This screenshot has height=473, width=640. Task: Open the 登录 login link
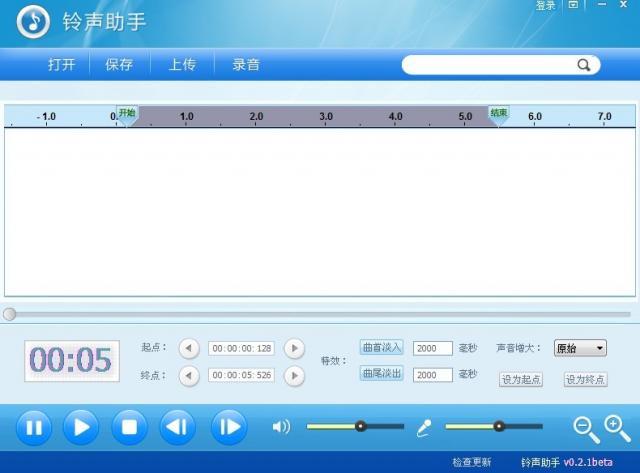point(545,5)
